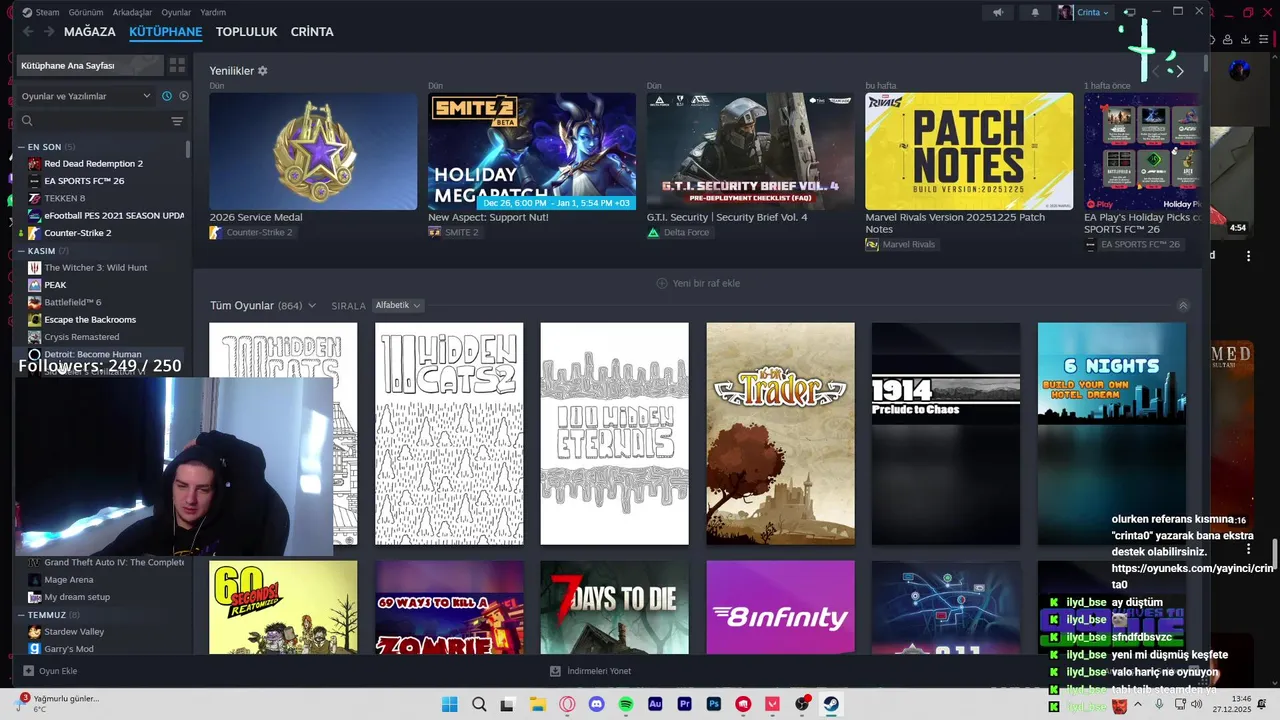1280x720 pixels.
Task: Open the CRİNTA profile tab
Action: (x=312, y=32)
